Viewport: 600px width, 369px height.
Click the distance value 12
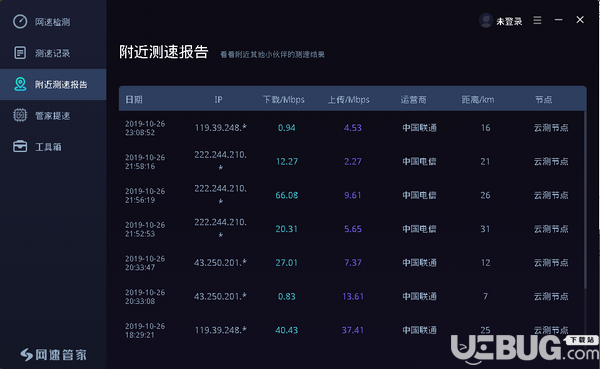click(x=486, y=263)
